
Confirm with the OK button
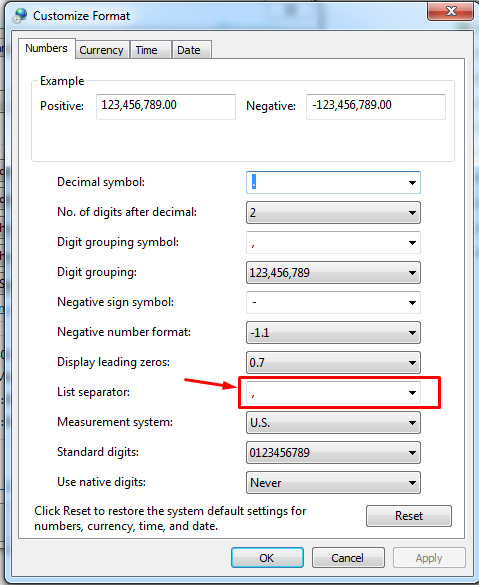267,558
